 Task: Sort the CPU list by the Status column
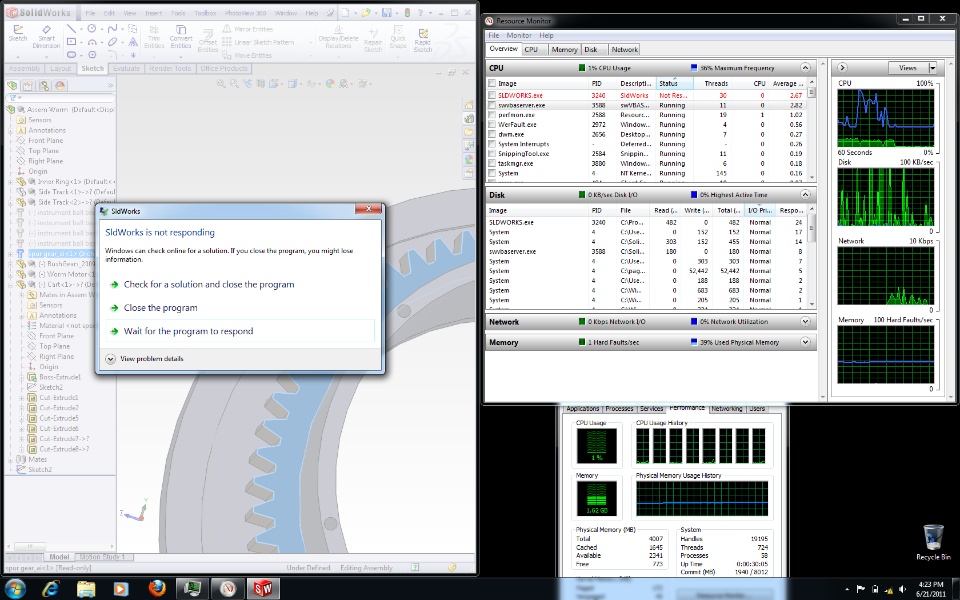point(675,83)
